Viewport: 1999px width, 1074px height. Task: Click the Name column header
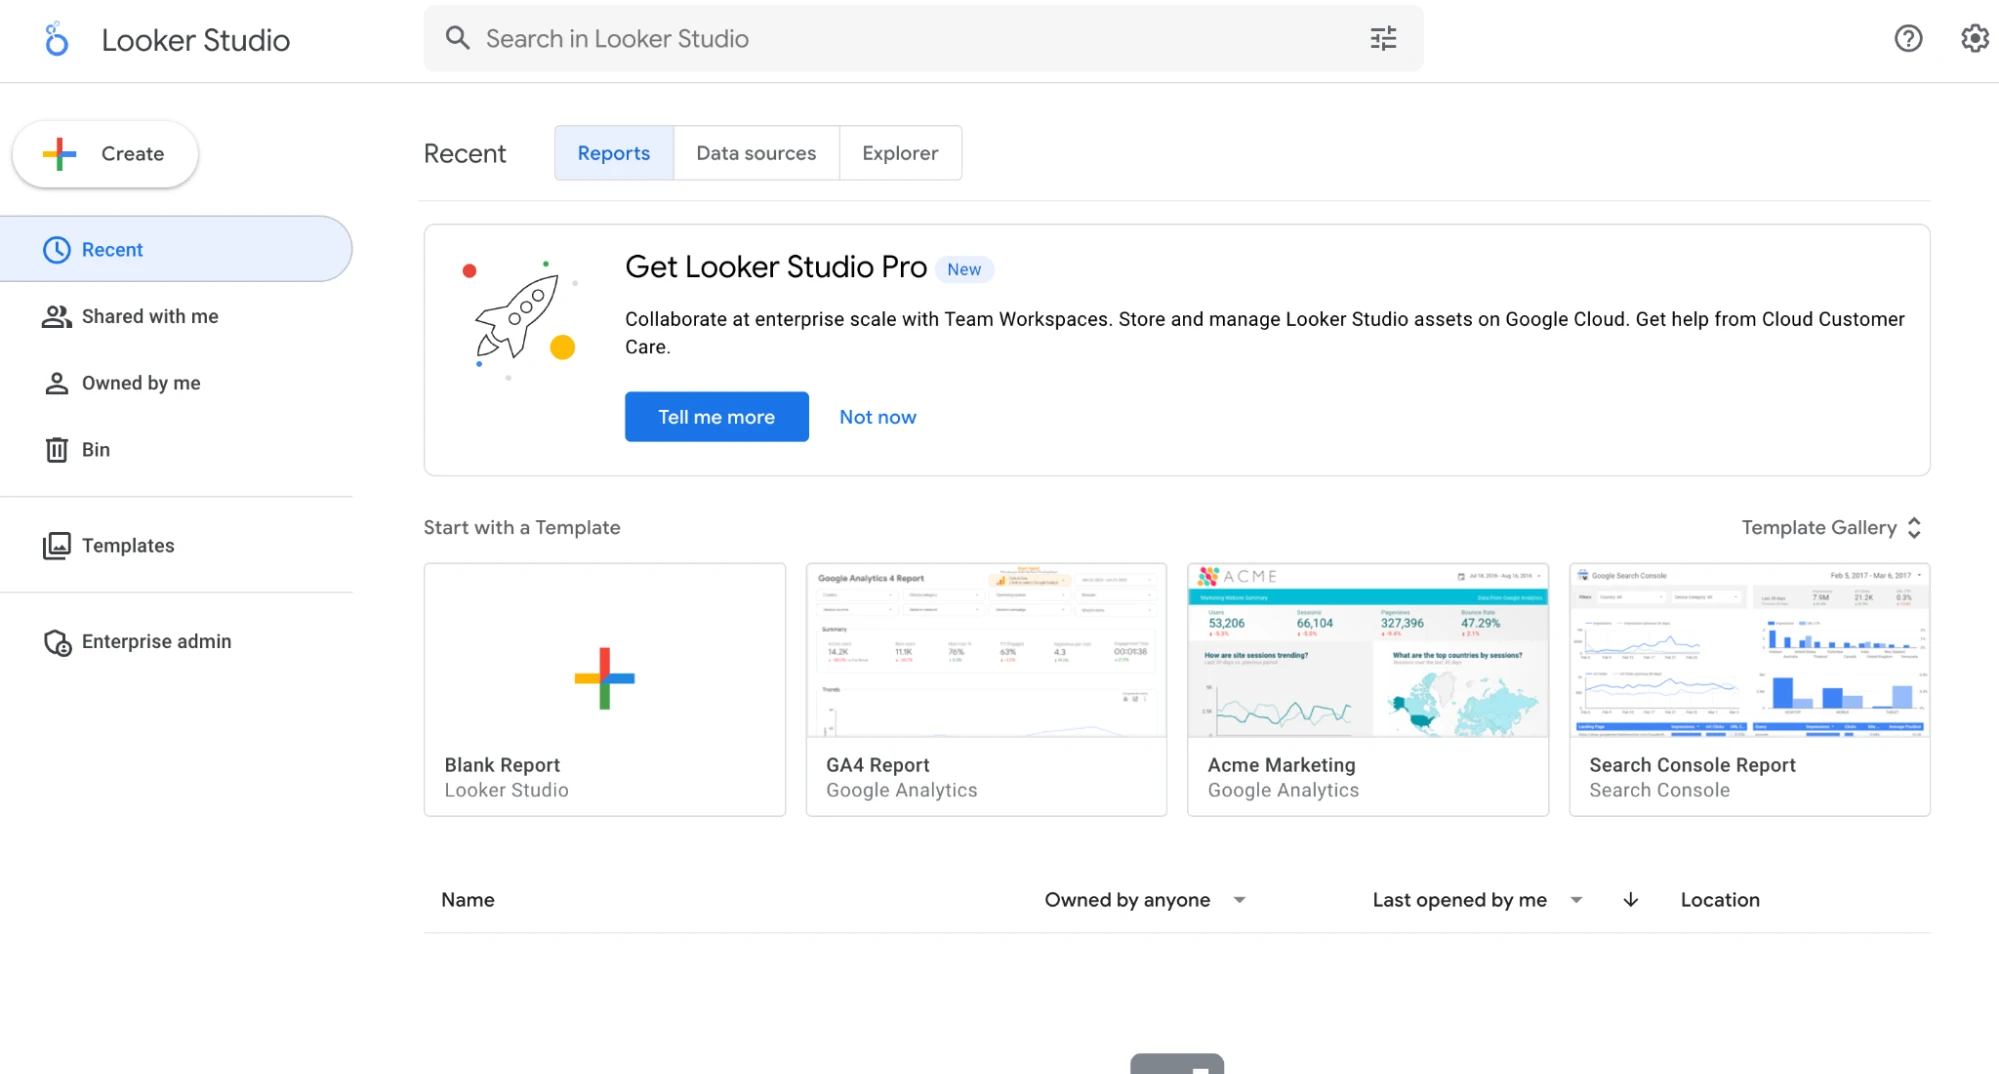(x=468, y=900)
